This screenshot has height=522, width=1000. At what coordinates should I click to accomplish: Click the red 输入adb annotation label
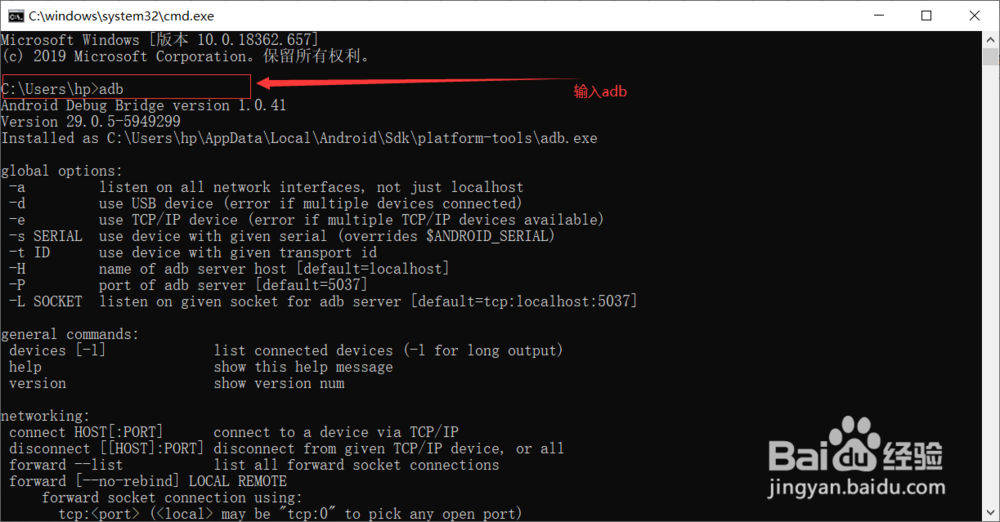(x=599, y=92)
